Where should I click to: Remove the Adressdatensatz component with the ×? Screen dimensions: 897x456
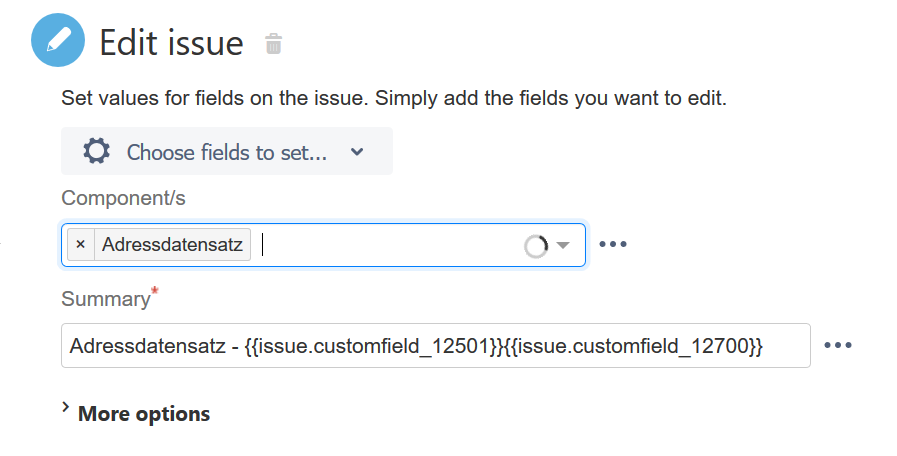click(x=80, y=245)
